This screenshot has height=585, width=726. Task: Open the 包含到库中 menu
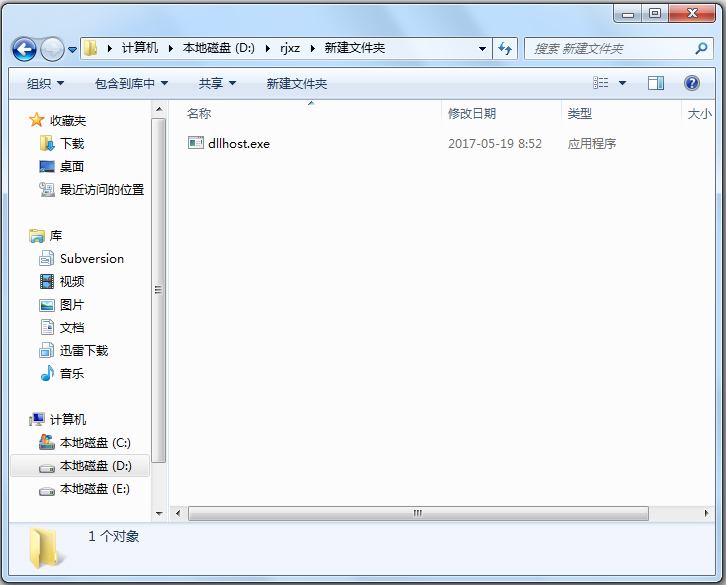pyautogui.click(x=131, y=83)
